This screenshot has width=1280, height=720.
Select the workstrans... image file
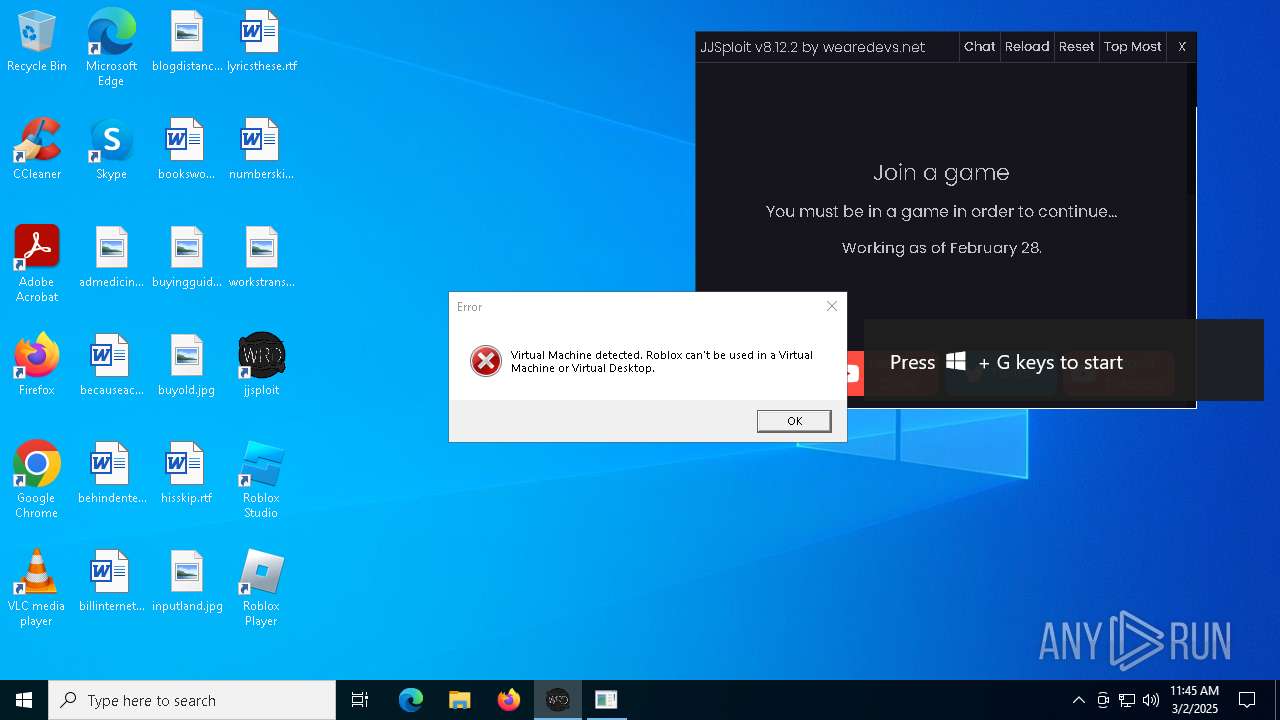point(261,258)
